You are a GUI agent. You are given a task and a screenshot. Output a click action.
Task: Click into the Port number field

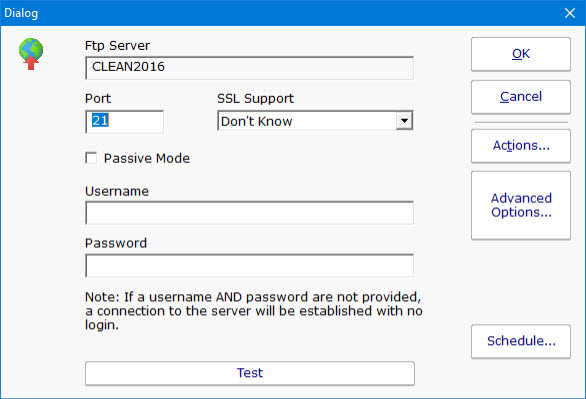point(124,121)
